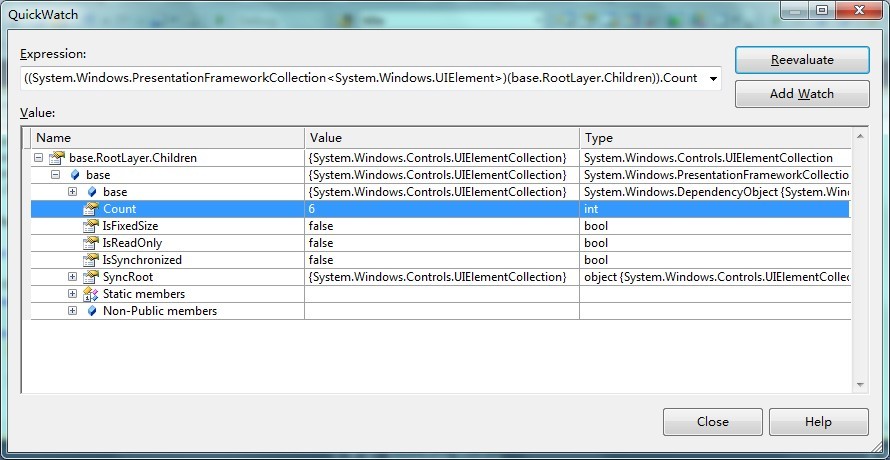Click the red X title bar button
Screen dimensions: 890x460
click(859, 10)
